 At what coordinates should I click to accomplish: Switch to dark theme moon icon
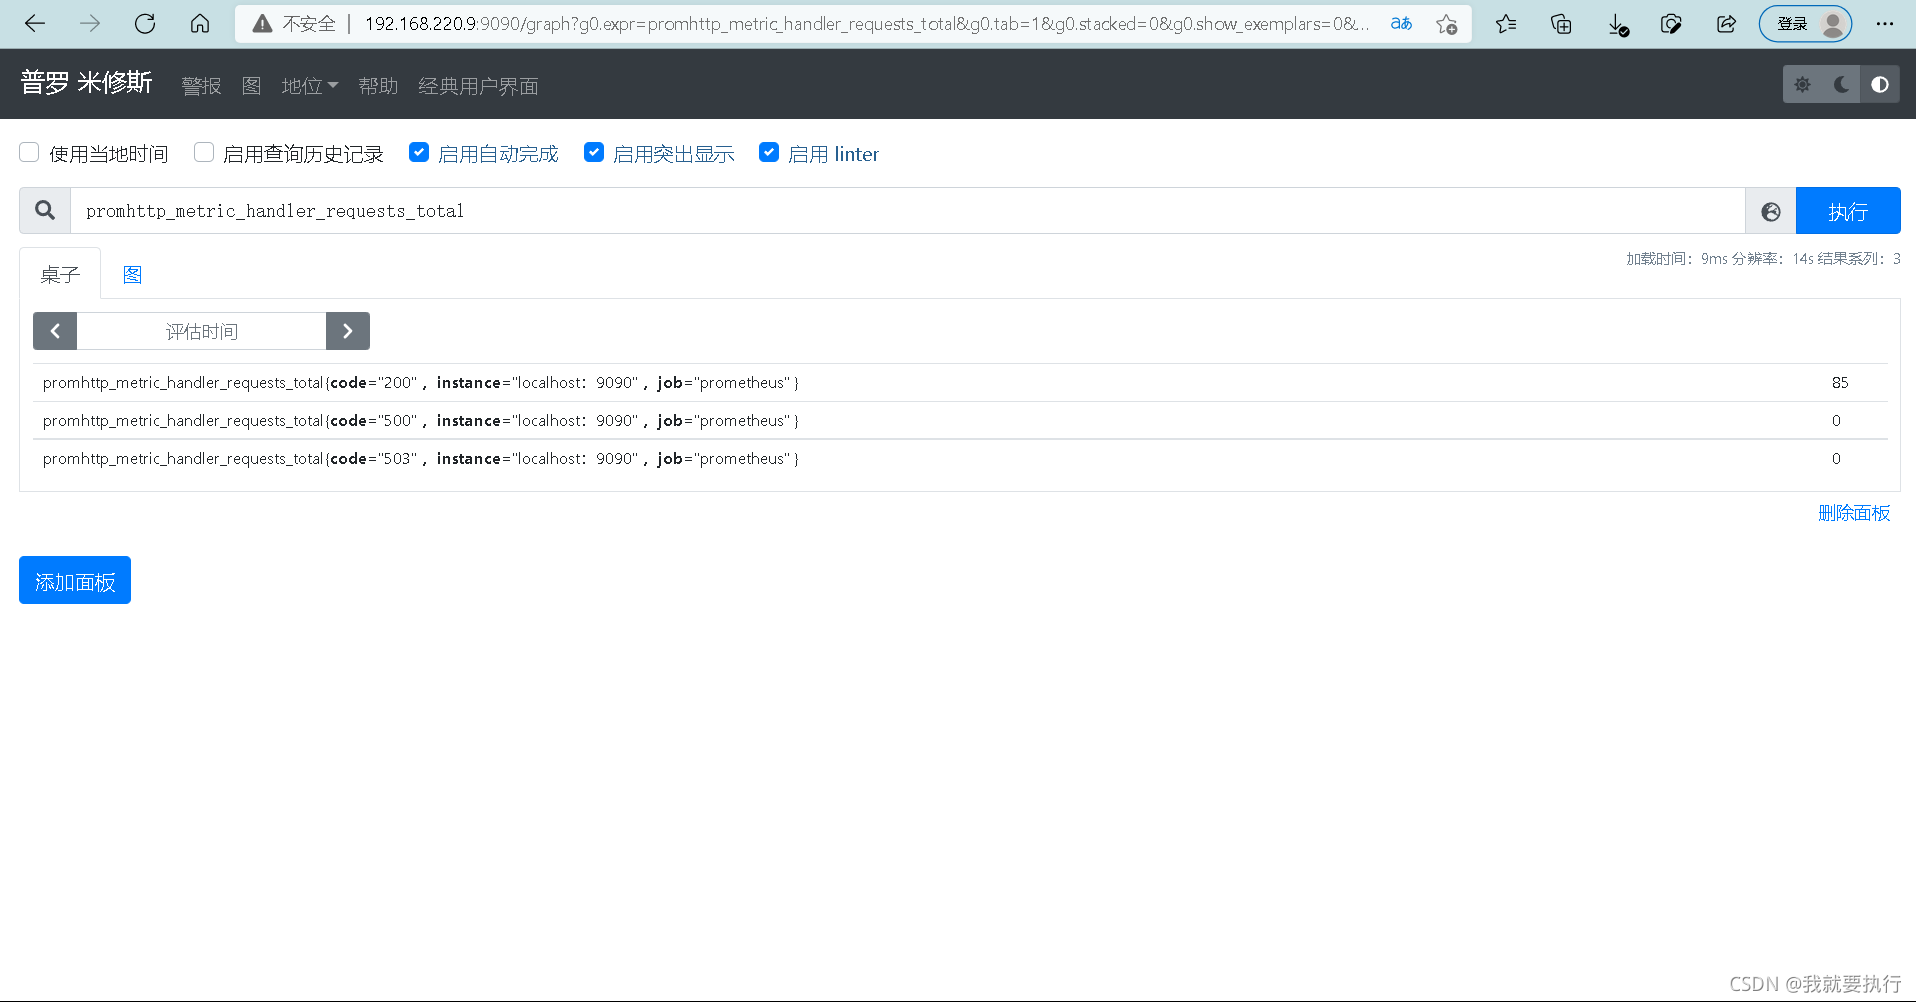(1841, 85)
